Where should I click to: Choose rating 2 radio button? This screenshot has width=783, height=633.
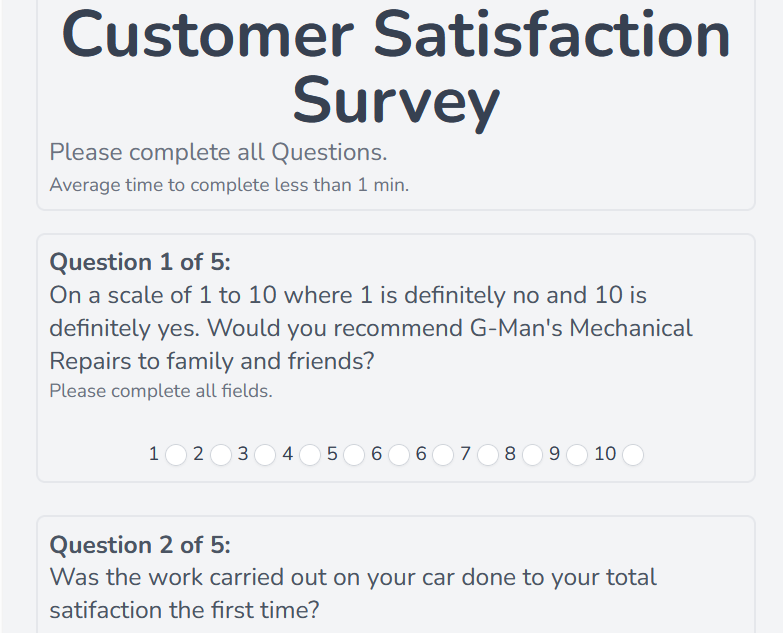click(x=221, y=455)
